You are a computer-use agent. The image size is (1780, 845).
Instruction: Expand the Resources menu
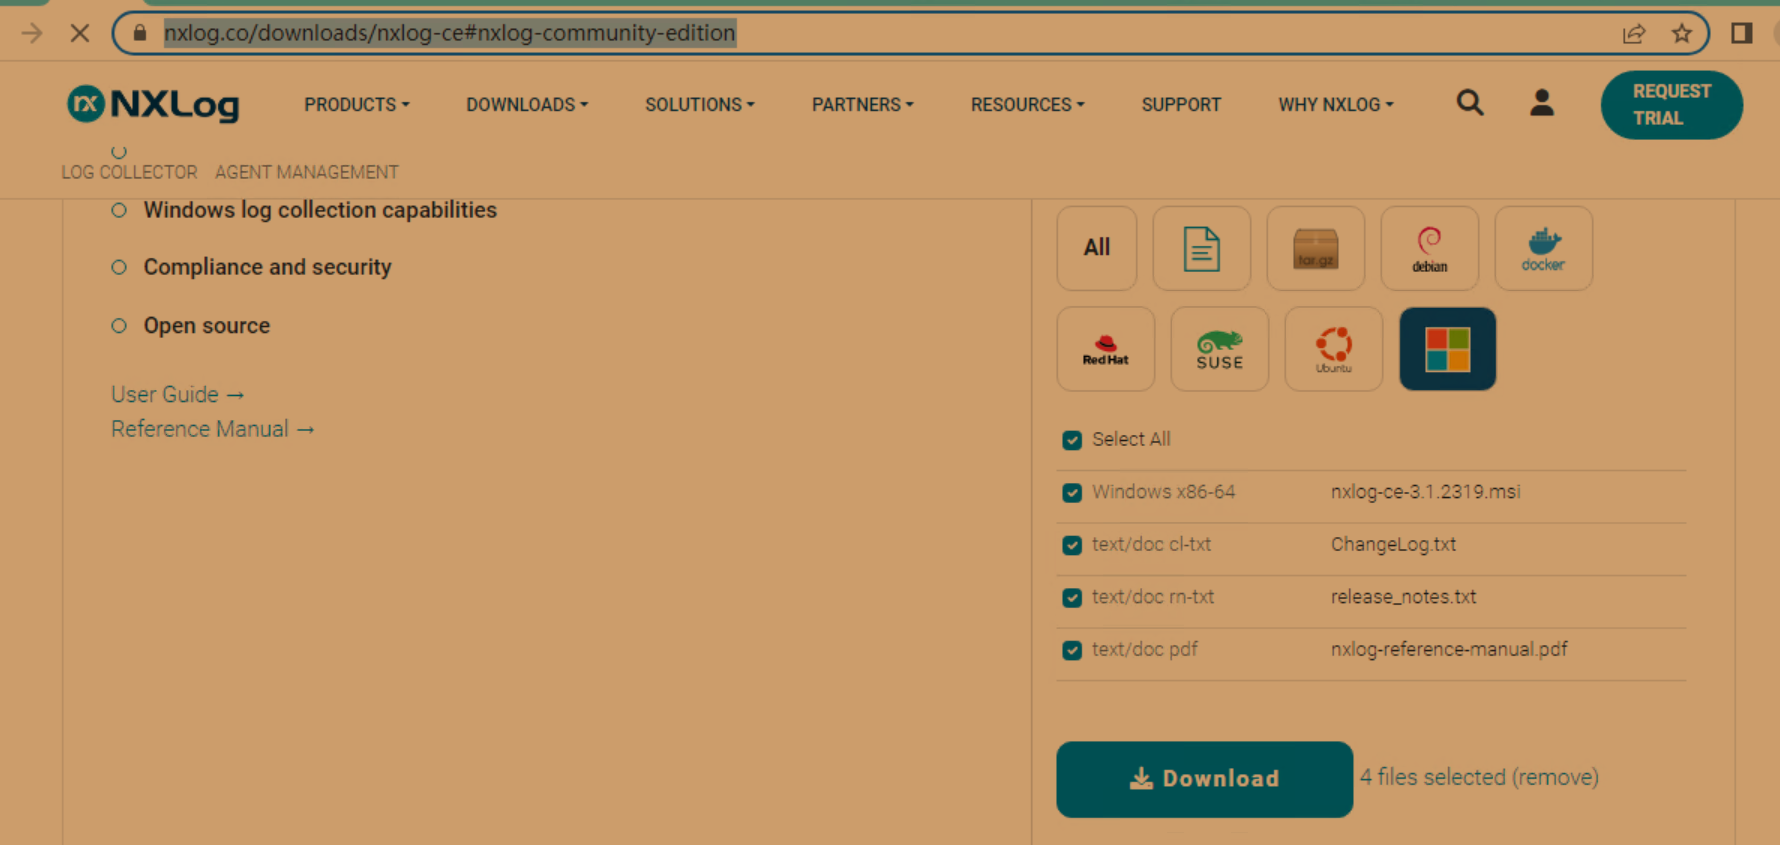[x=1027, y=104]
